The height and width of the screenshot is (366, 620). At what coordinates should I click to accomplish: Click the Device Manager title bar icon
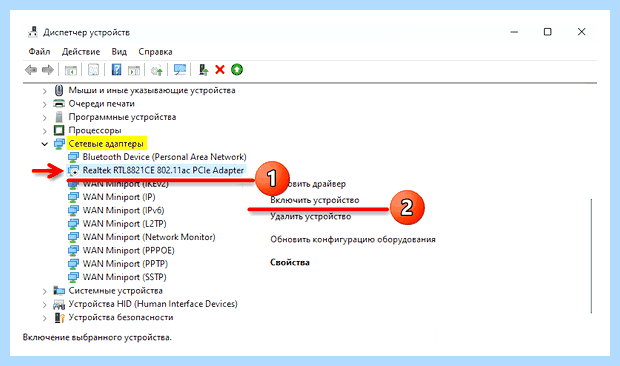33,32
